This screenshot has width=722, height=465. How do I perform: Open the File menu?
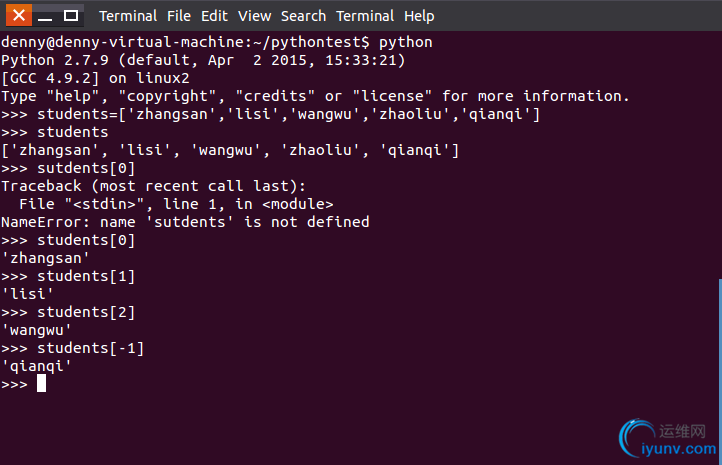tap(179, 16)
